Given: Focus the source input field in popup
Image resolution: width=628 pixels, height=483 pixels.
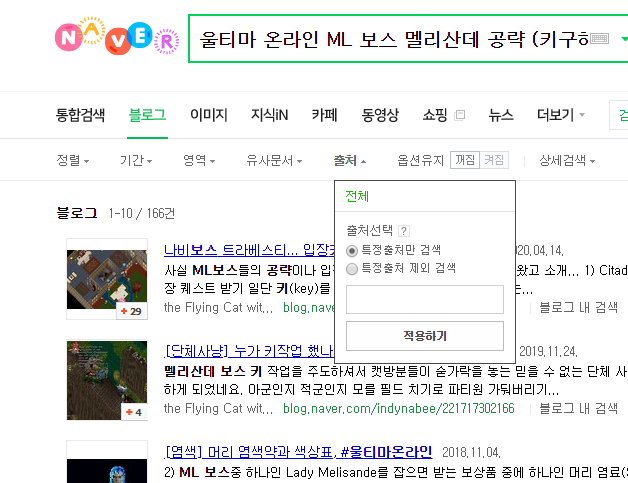Looking at the screenshot, I should click(425, 300).
